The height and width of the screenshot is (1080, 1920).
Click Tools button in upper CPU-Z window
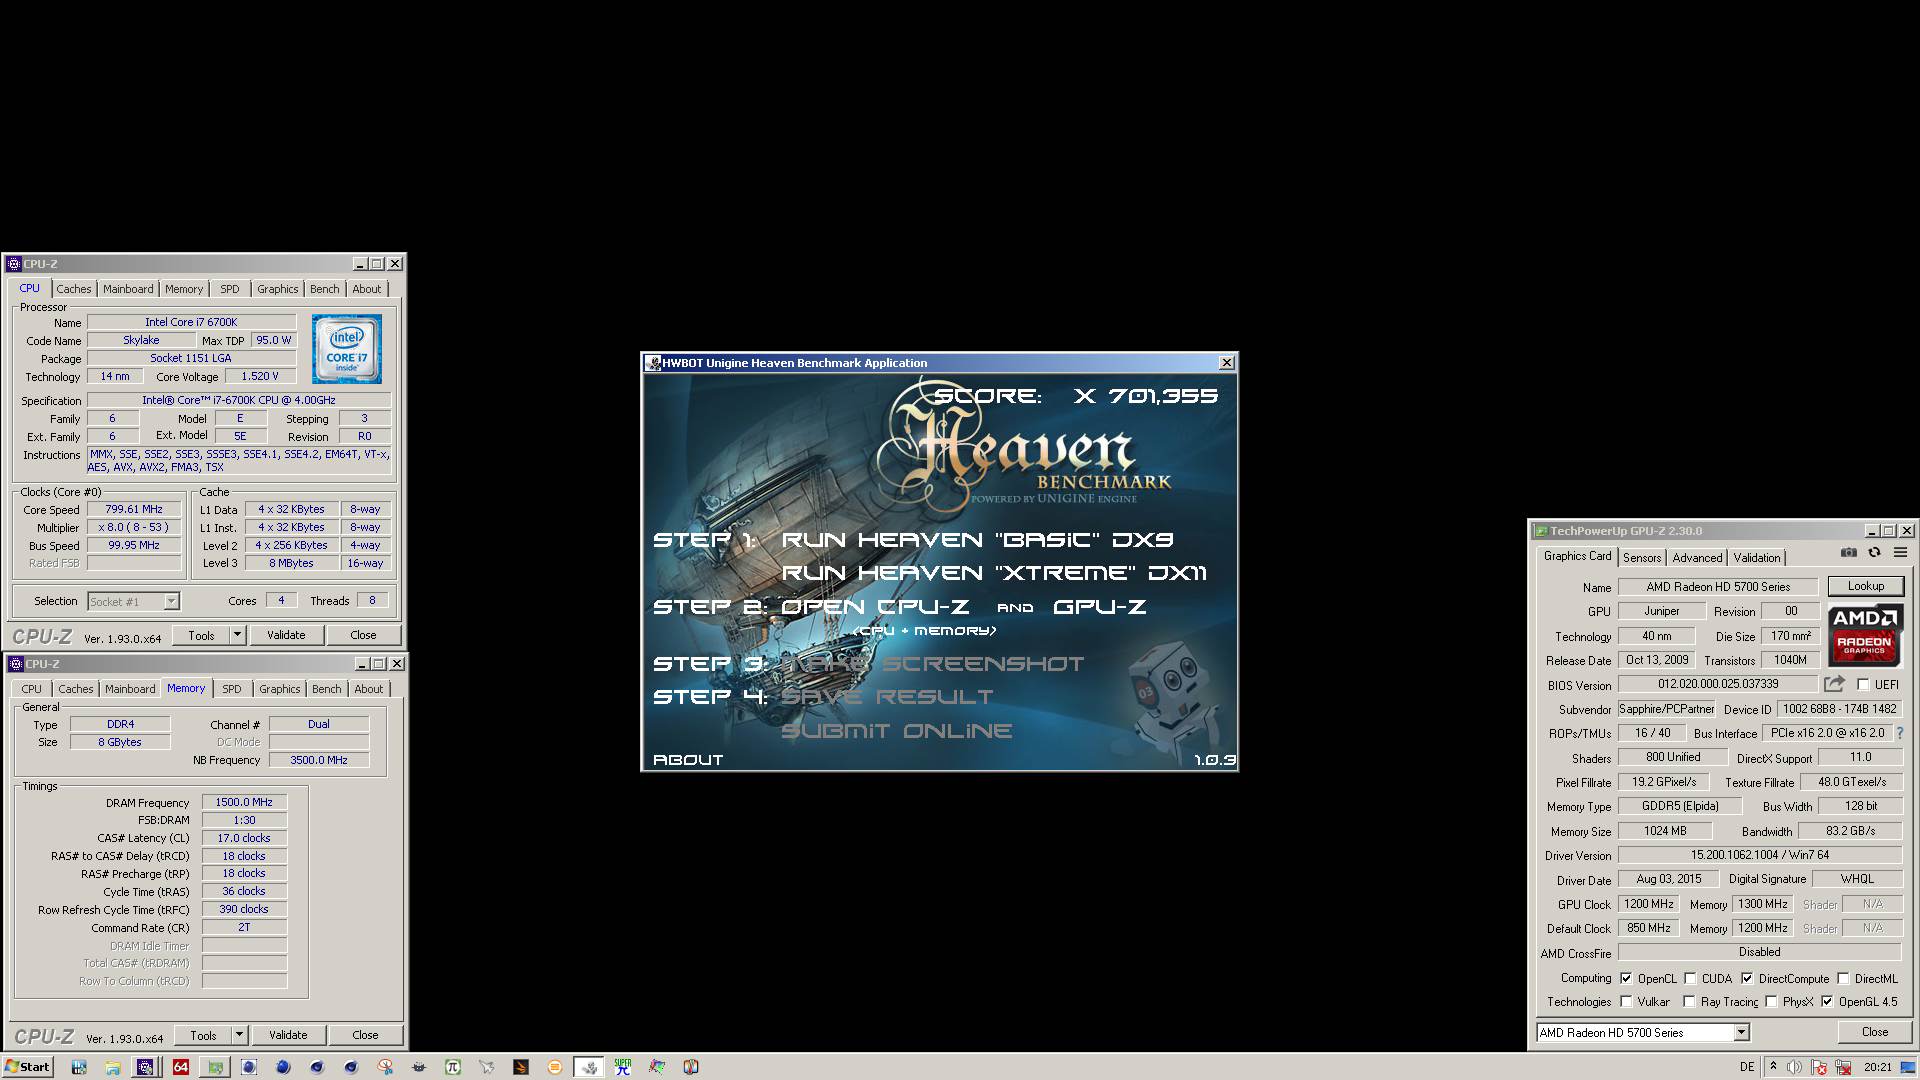coord(201,635)
